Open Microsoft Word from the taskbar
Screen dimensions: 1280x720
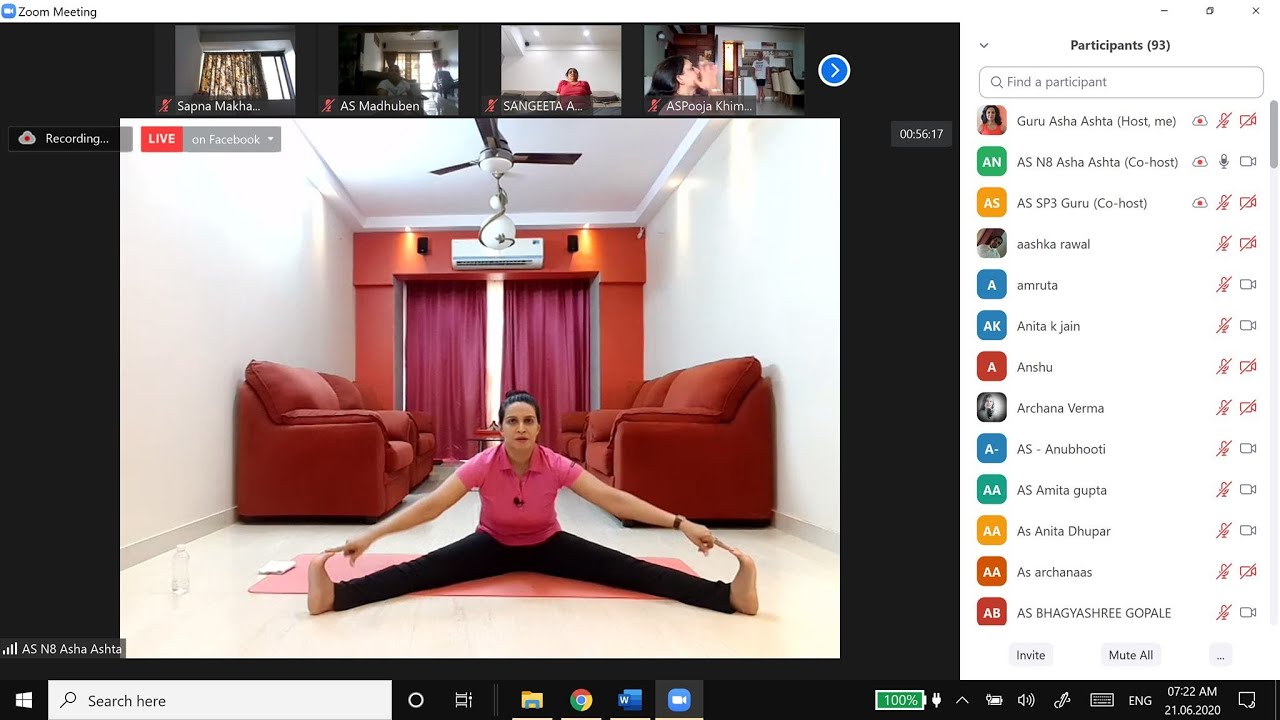[630, 700]
